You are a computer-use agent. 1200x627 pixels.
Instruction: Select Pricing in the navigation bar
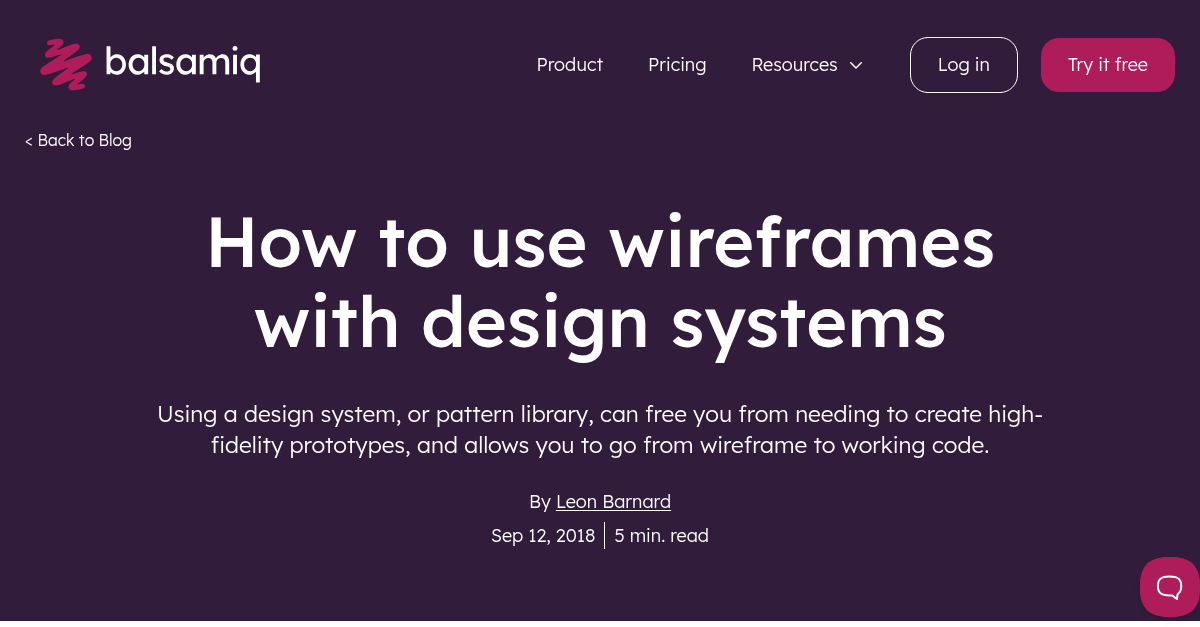[x=677, y=64]
